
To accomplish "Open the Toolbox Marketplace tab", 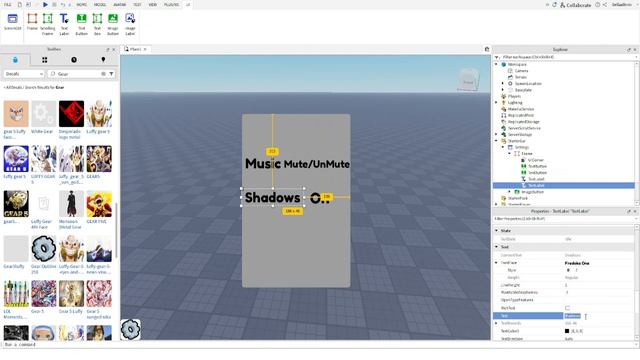I will 15,60.
